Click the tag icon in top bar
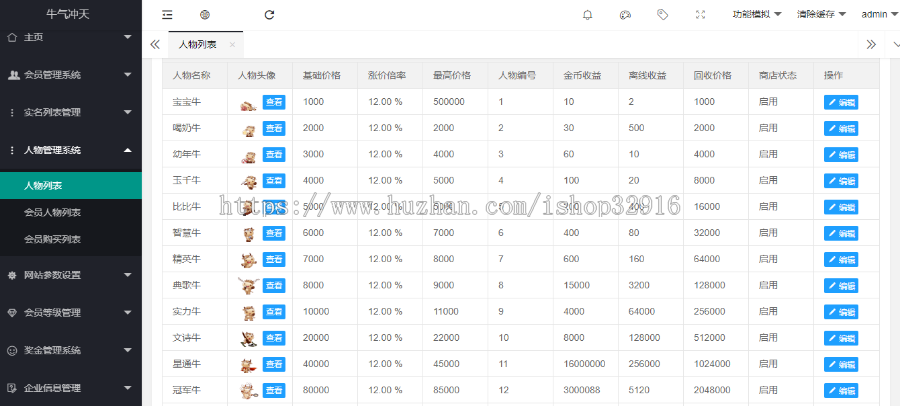The height and width of the screenshot is (406, 900). pos(662,15)
